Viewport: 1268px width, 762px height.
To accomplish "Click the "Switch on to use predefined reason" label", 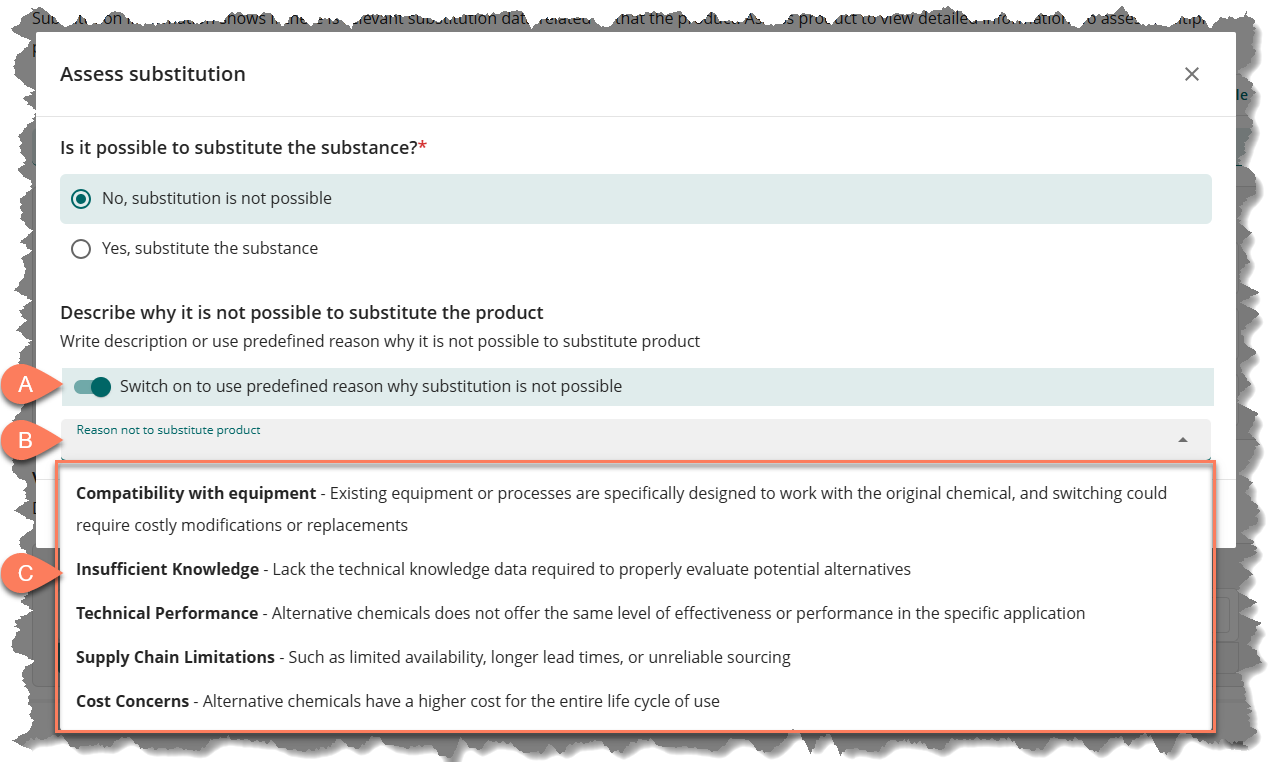I will 370,386.
